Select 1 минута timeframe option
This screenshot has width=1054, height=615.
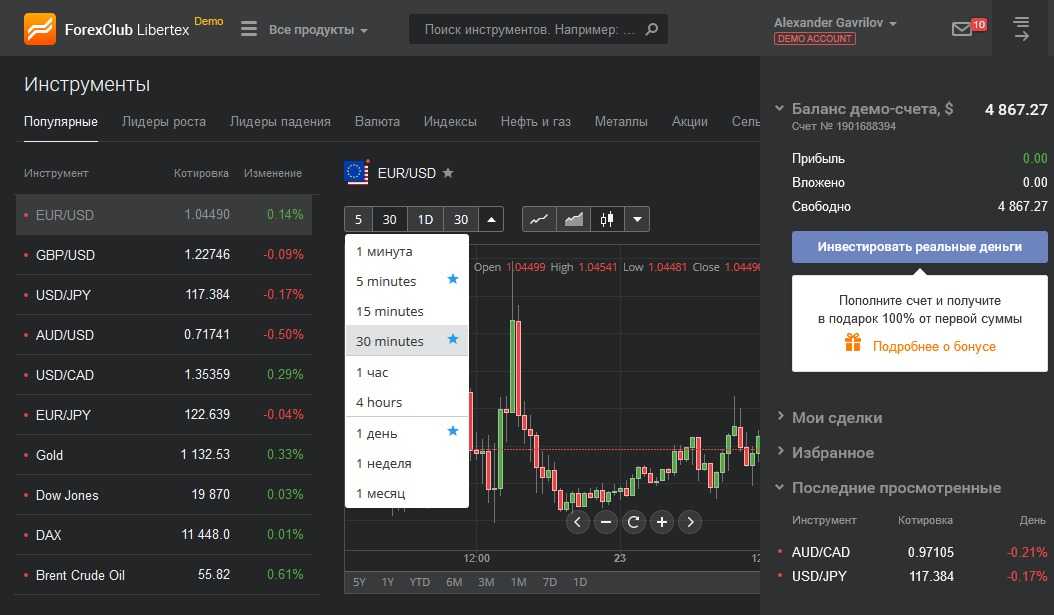[x=407, y=251]
